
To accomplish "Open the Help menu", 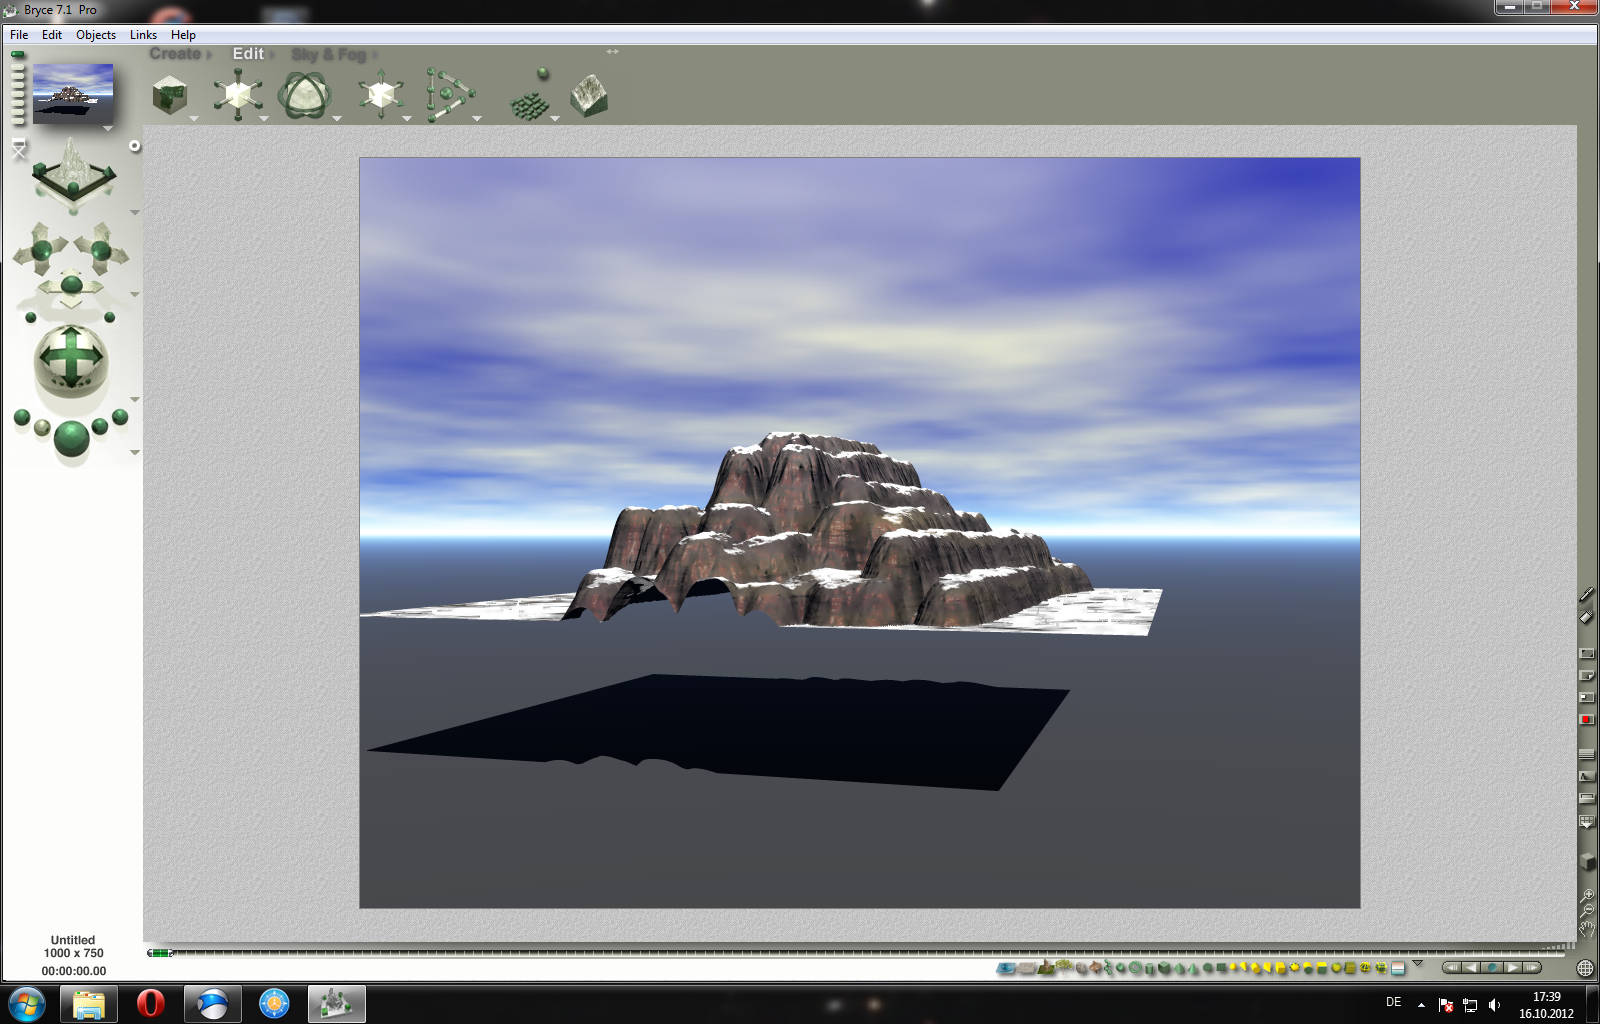I will coord(183,35).
